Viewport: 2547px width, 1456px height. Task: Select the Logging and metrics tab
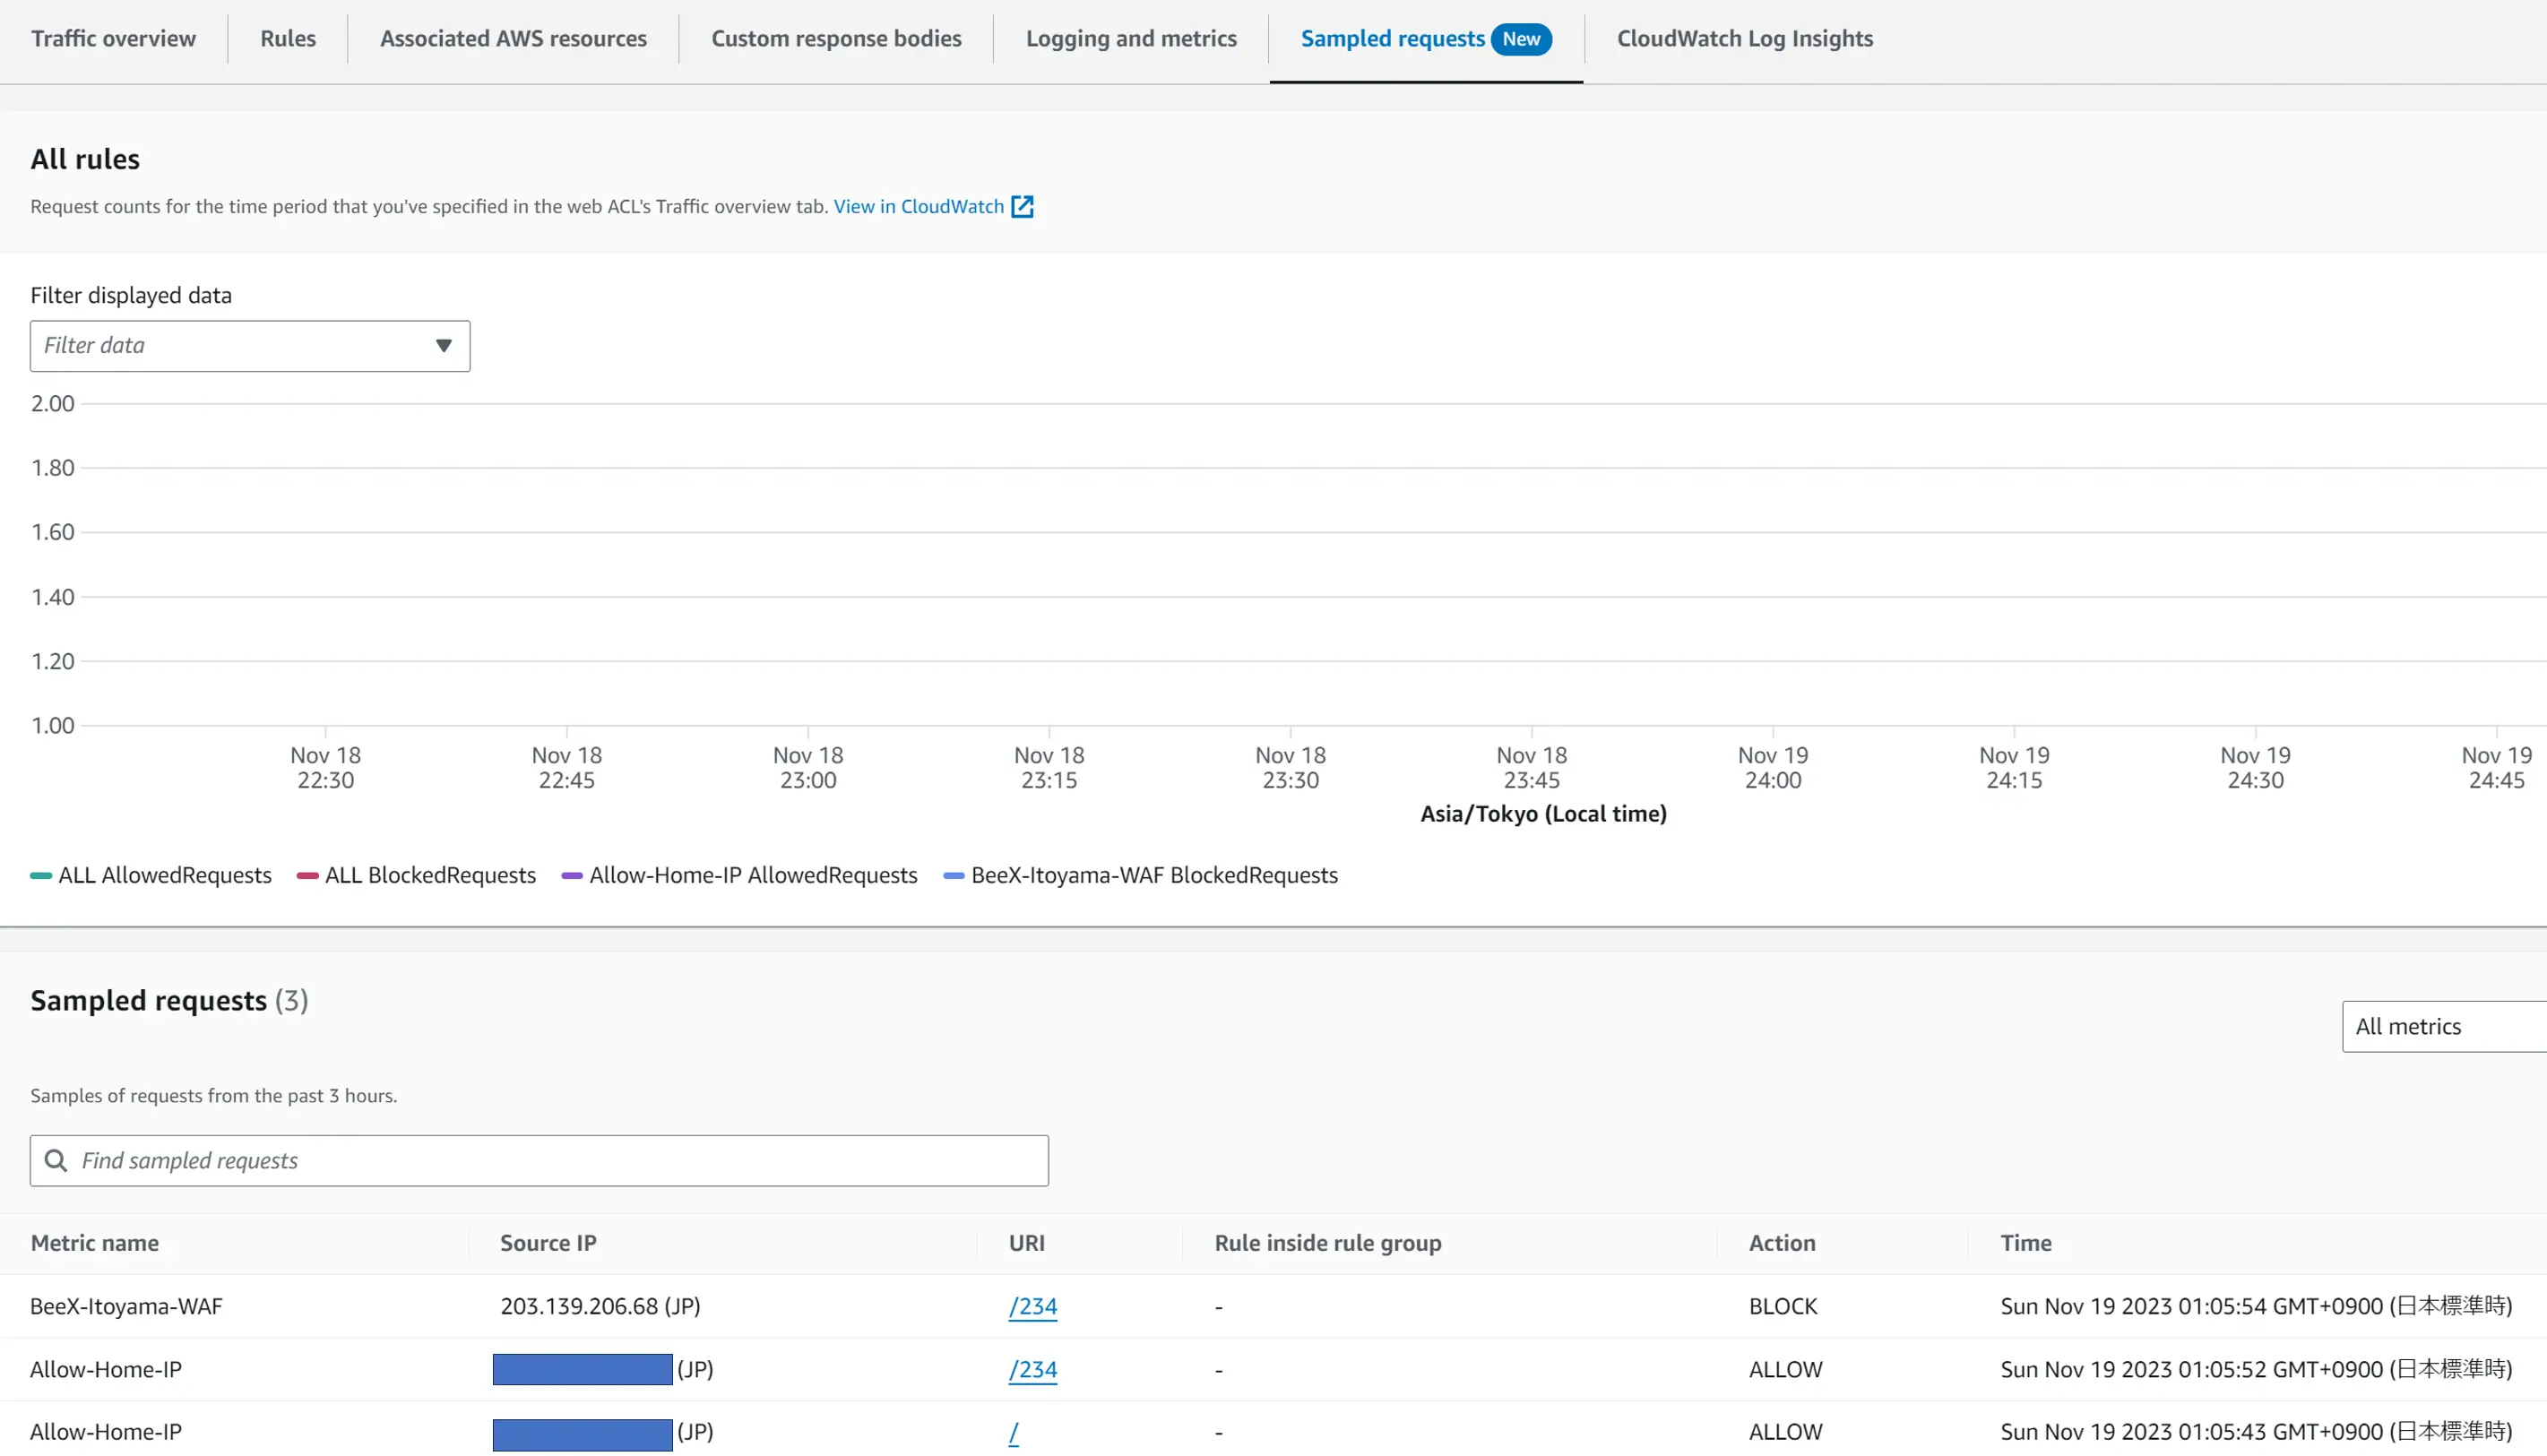(1131, 39)
